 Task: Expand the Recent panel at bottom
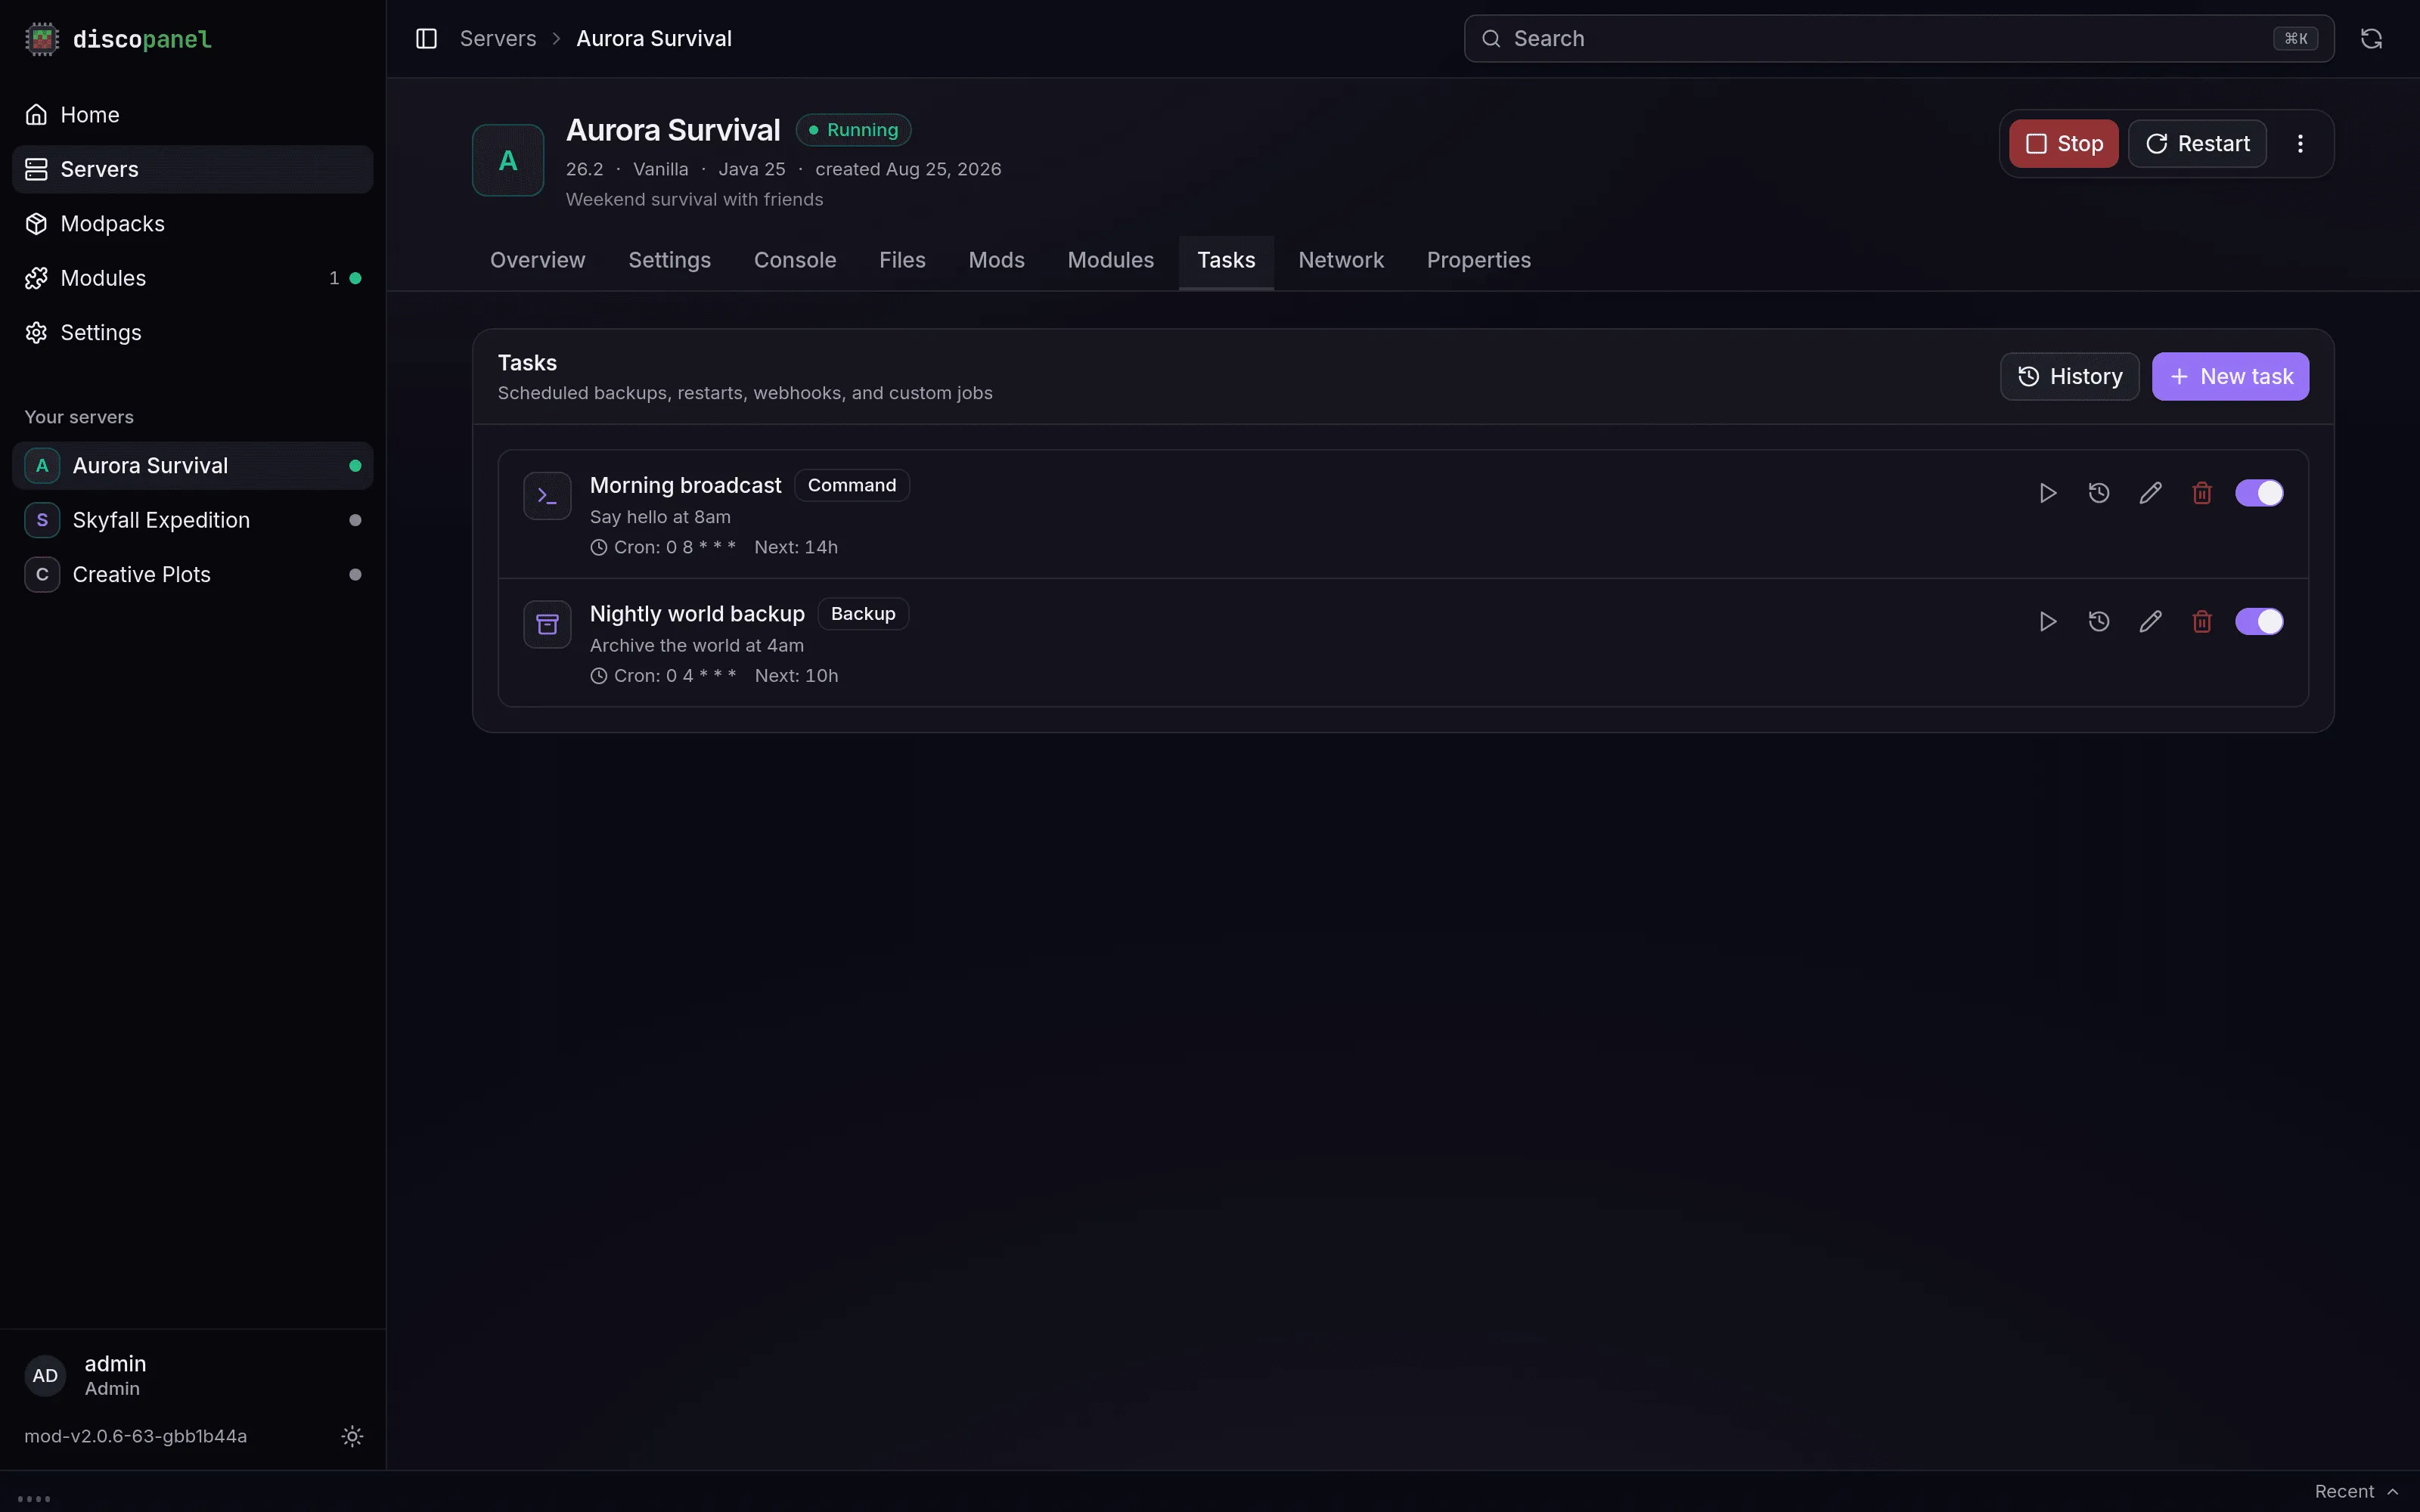2356,1491
